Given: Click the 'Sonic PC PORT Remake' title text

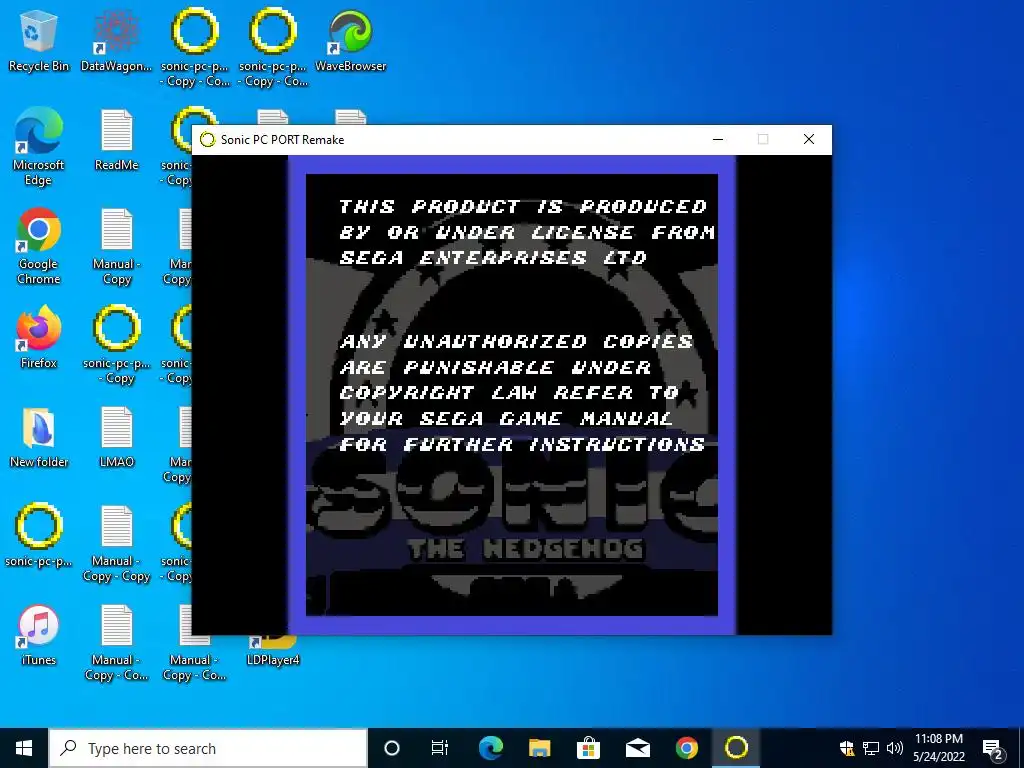Looking at the screenshot, I should (282, 140).
